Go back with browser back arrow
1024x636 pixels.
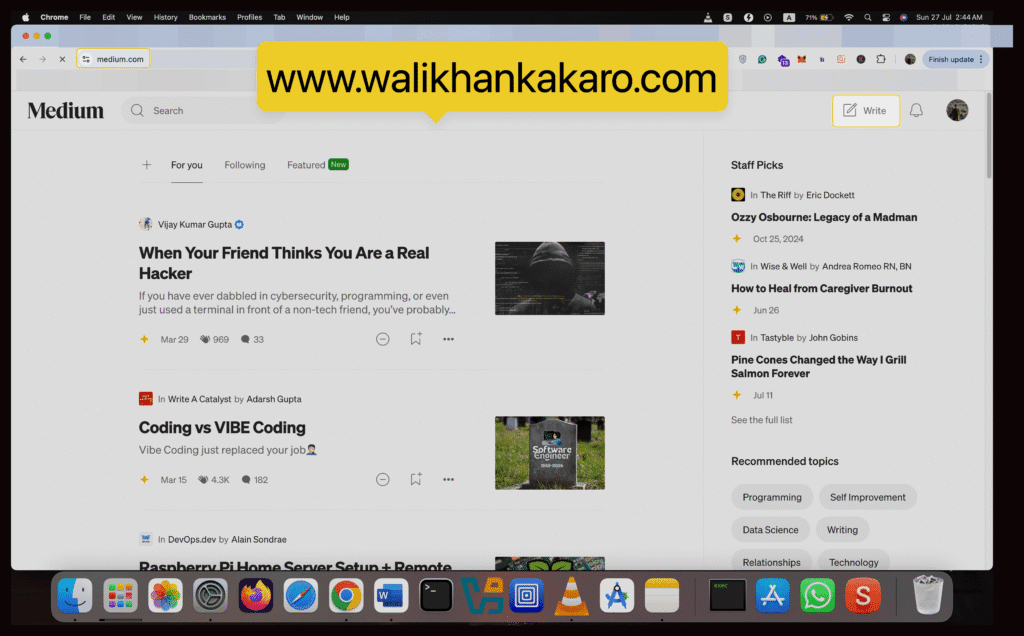click(24, 59)
